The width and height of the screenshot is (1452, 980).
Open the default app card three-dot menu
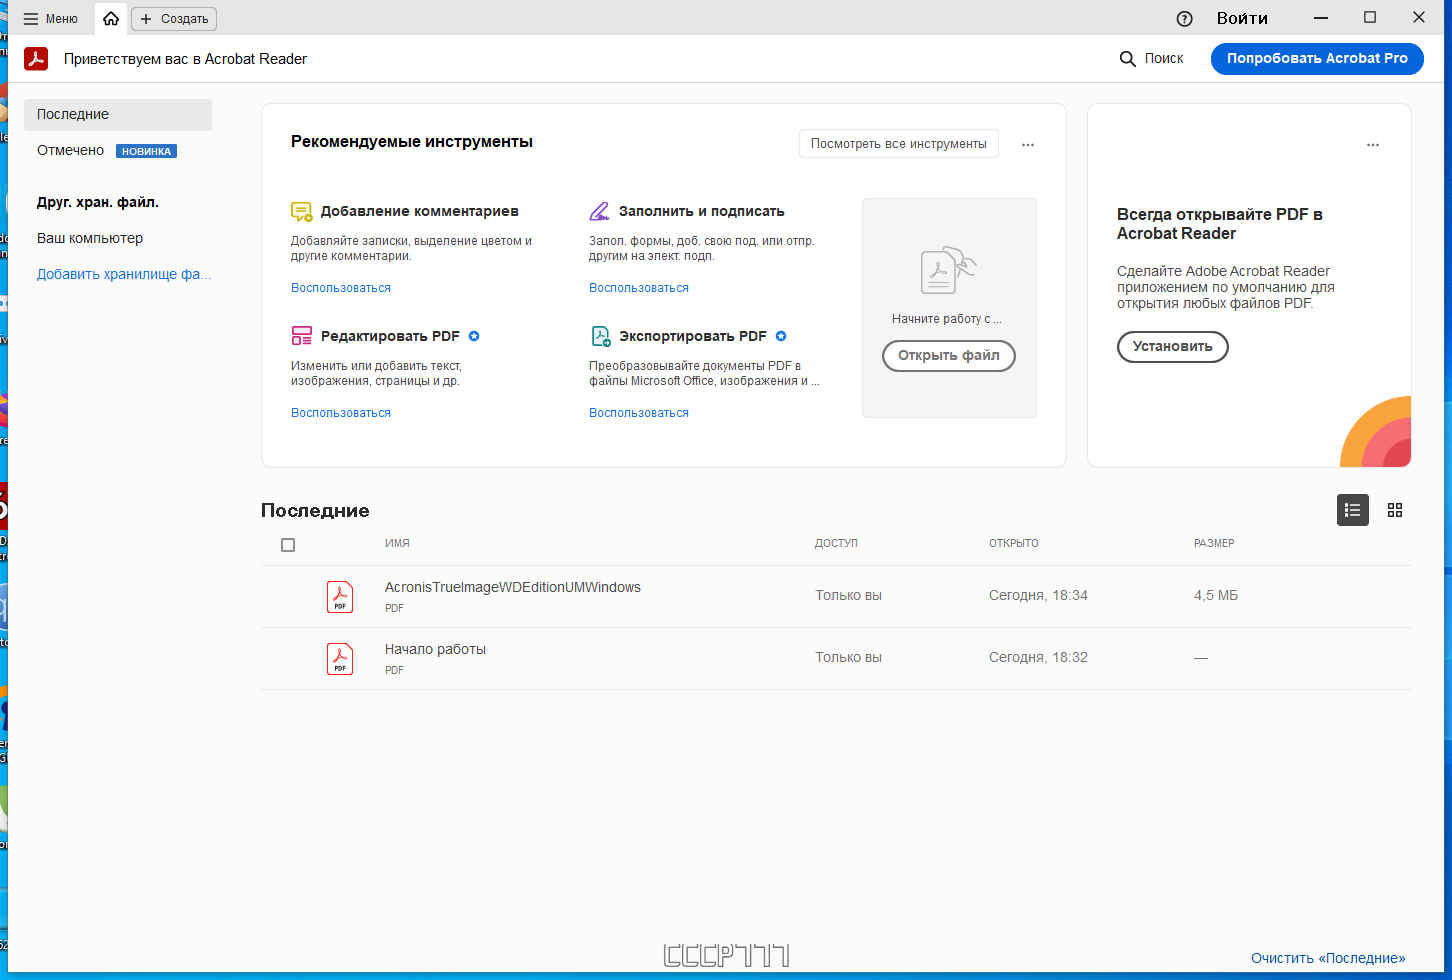[1373, 145]
